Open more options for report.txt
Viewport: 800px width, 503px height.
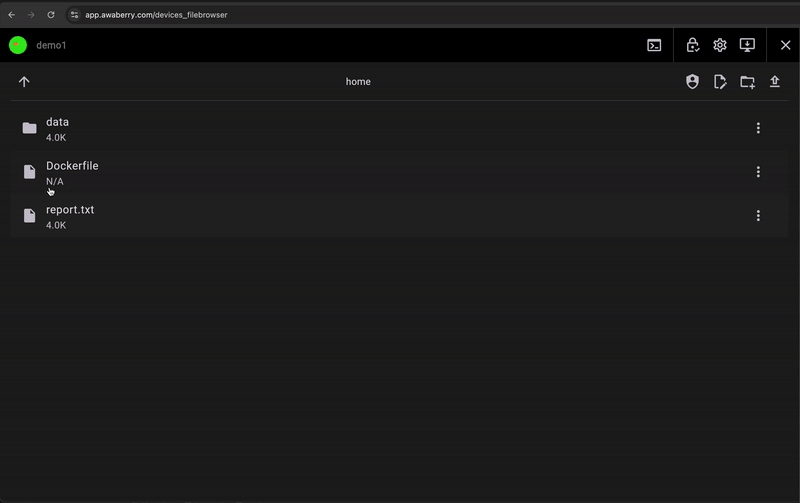point(758,216)
